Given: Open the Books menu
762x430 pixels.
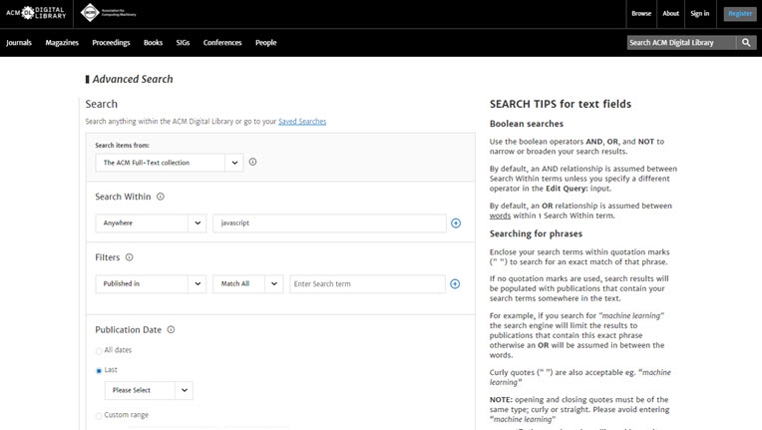Looking at the screenshot, I should pyautogui.click(x=153, y=43).
